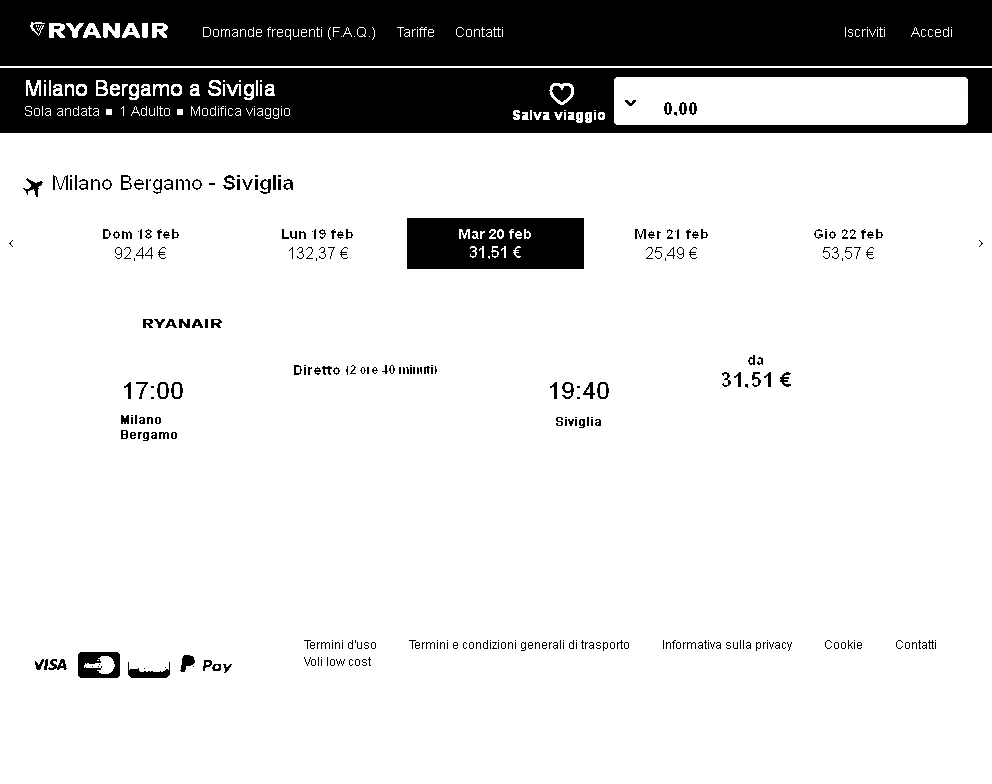Open Domande frequenti (F.A.Q.) menu item
The image size is (992, 784).
tap(288, 32)
